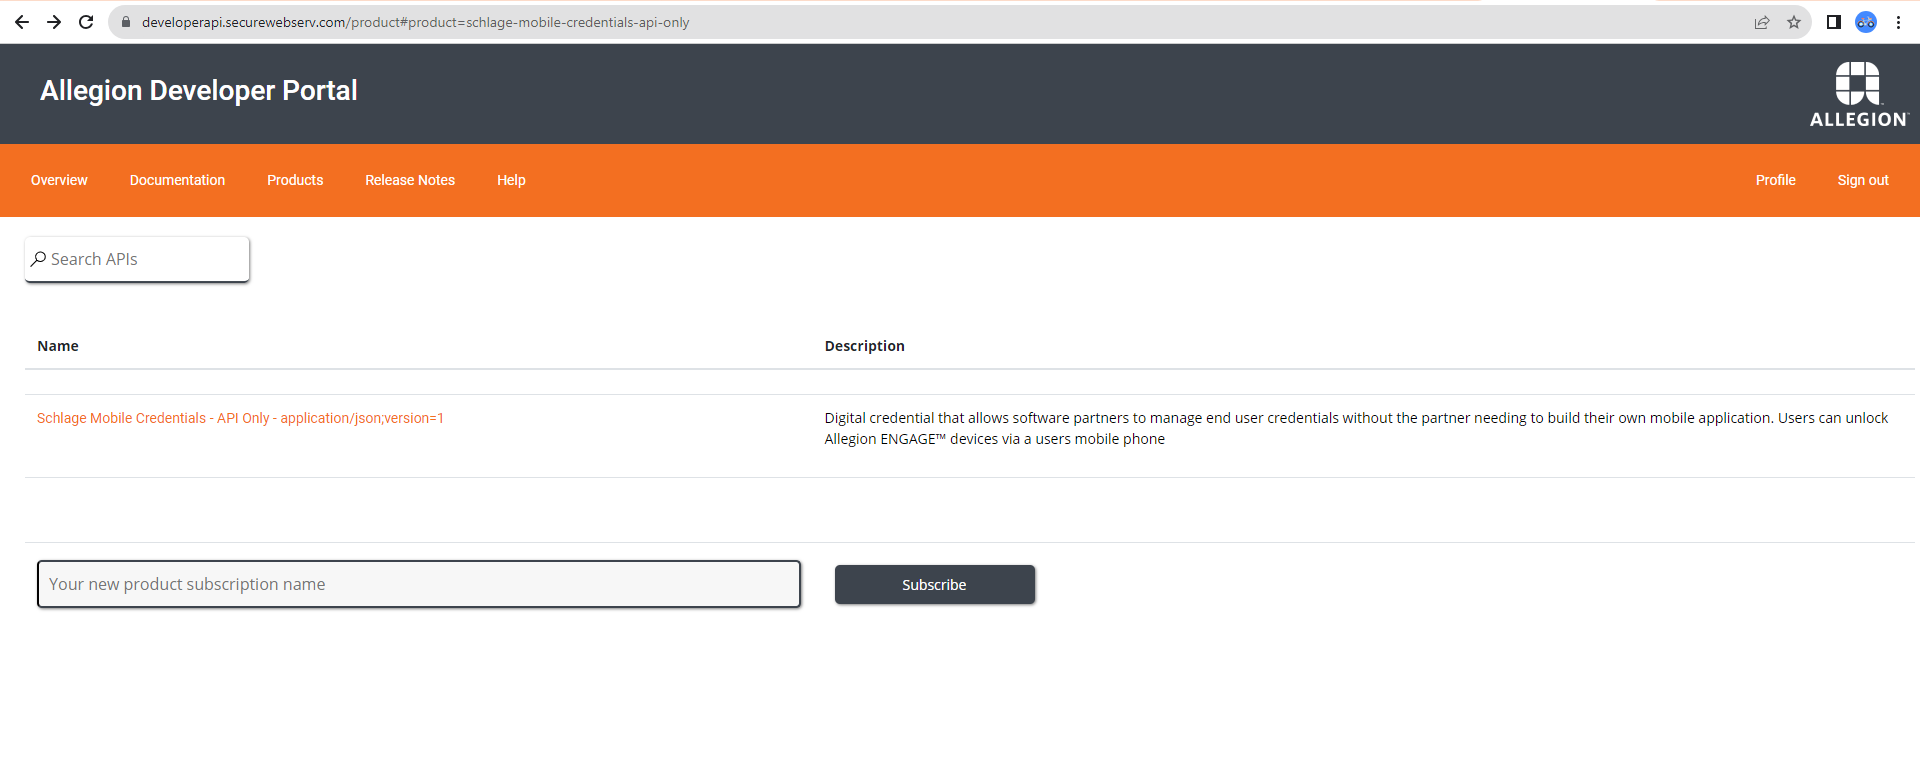Image resolution: width=1920 pixels, height=771 pixels.
Task: Go to Products page
Action: pos(295,180)
